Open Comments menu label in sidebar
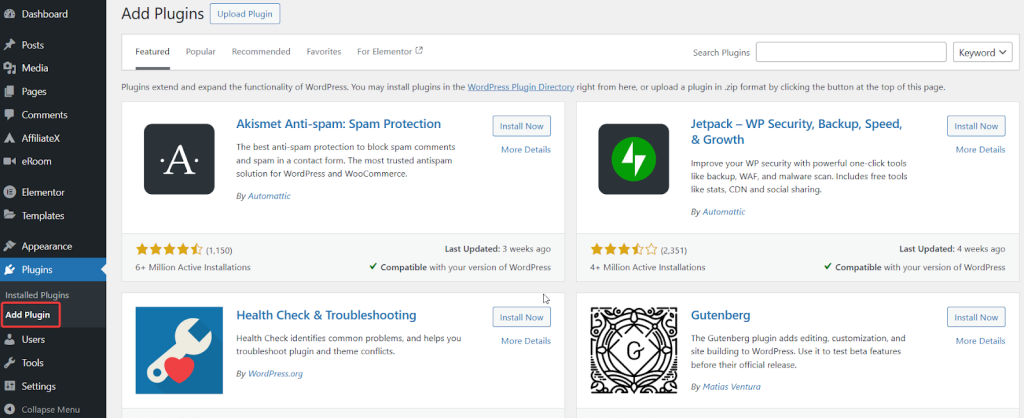 44,115
